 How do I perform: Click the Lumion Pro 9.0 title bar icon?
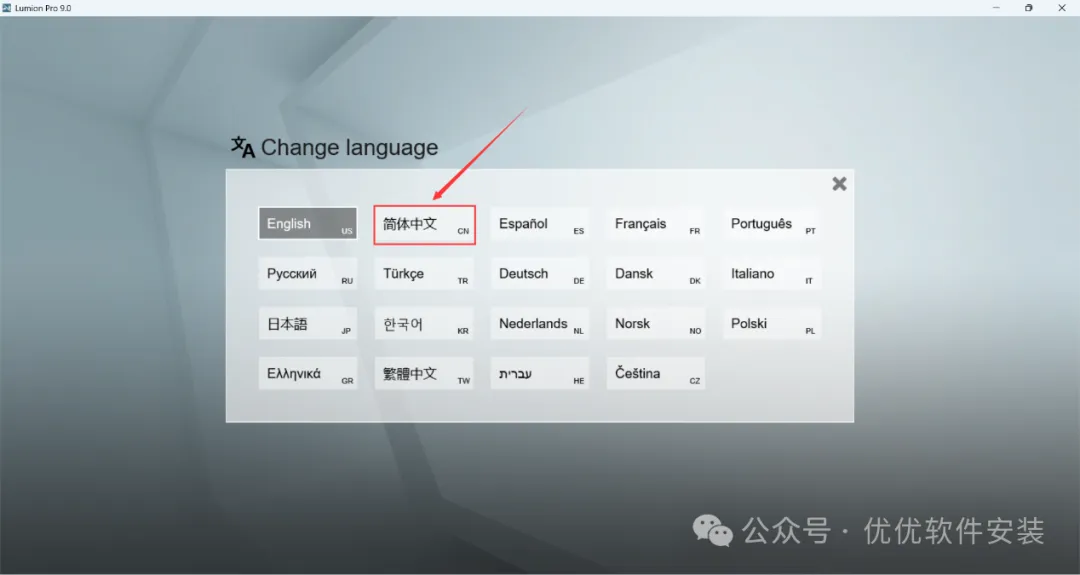[x=7, y=8]
